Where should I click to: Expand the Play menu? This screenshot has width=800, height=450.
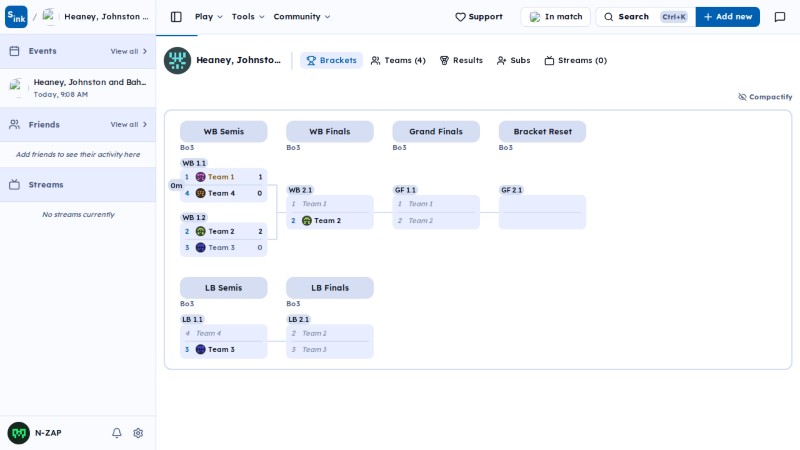[209, 17]
